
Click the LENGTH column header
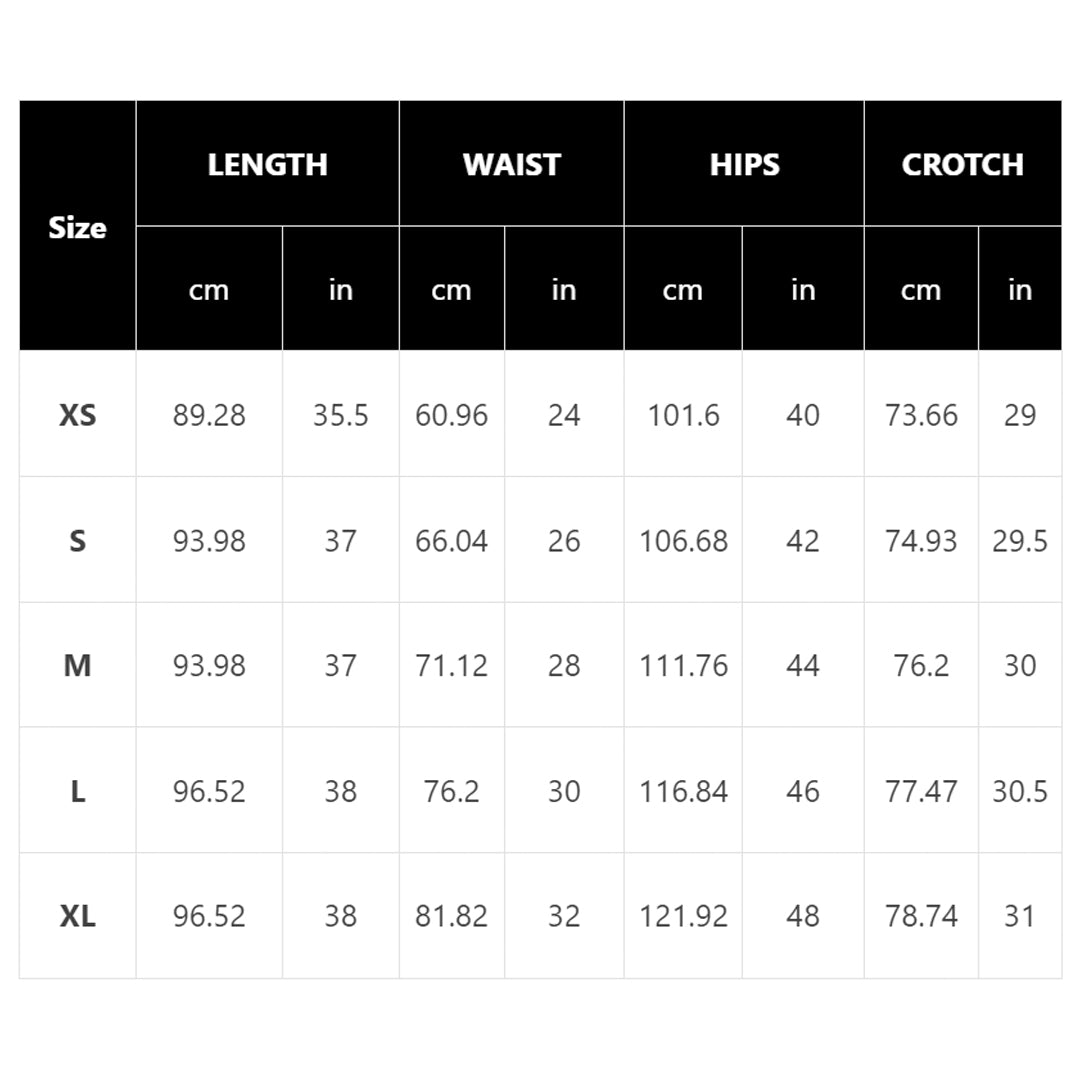[267, 164]
